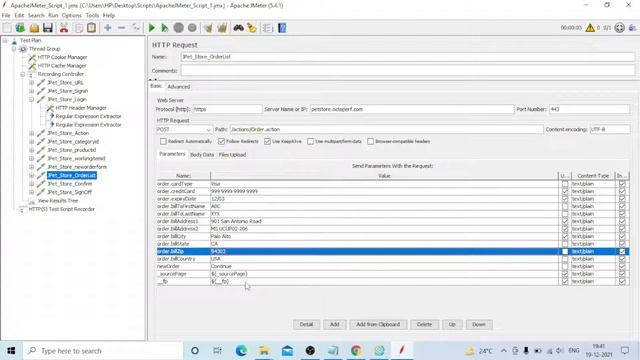The image size is (640, 360).
Task: Click the yellow warning triangle log icon
Action: [x=590, y=28]
